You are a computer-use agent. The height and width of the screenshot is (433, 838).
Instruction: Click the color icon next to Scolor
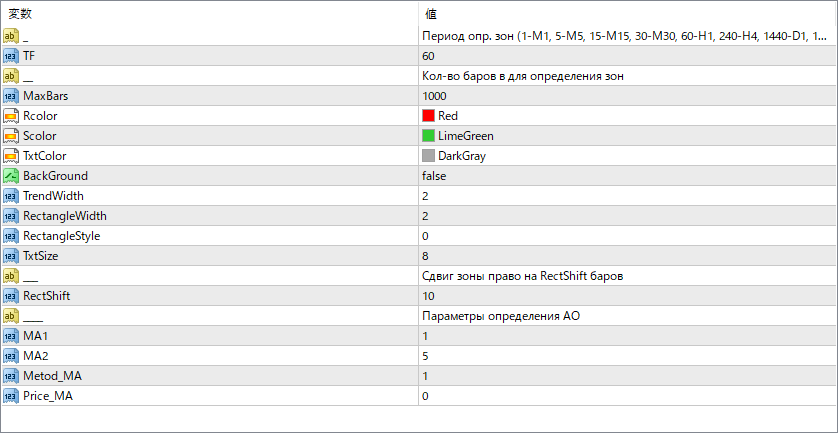11,136
